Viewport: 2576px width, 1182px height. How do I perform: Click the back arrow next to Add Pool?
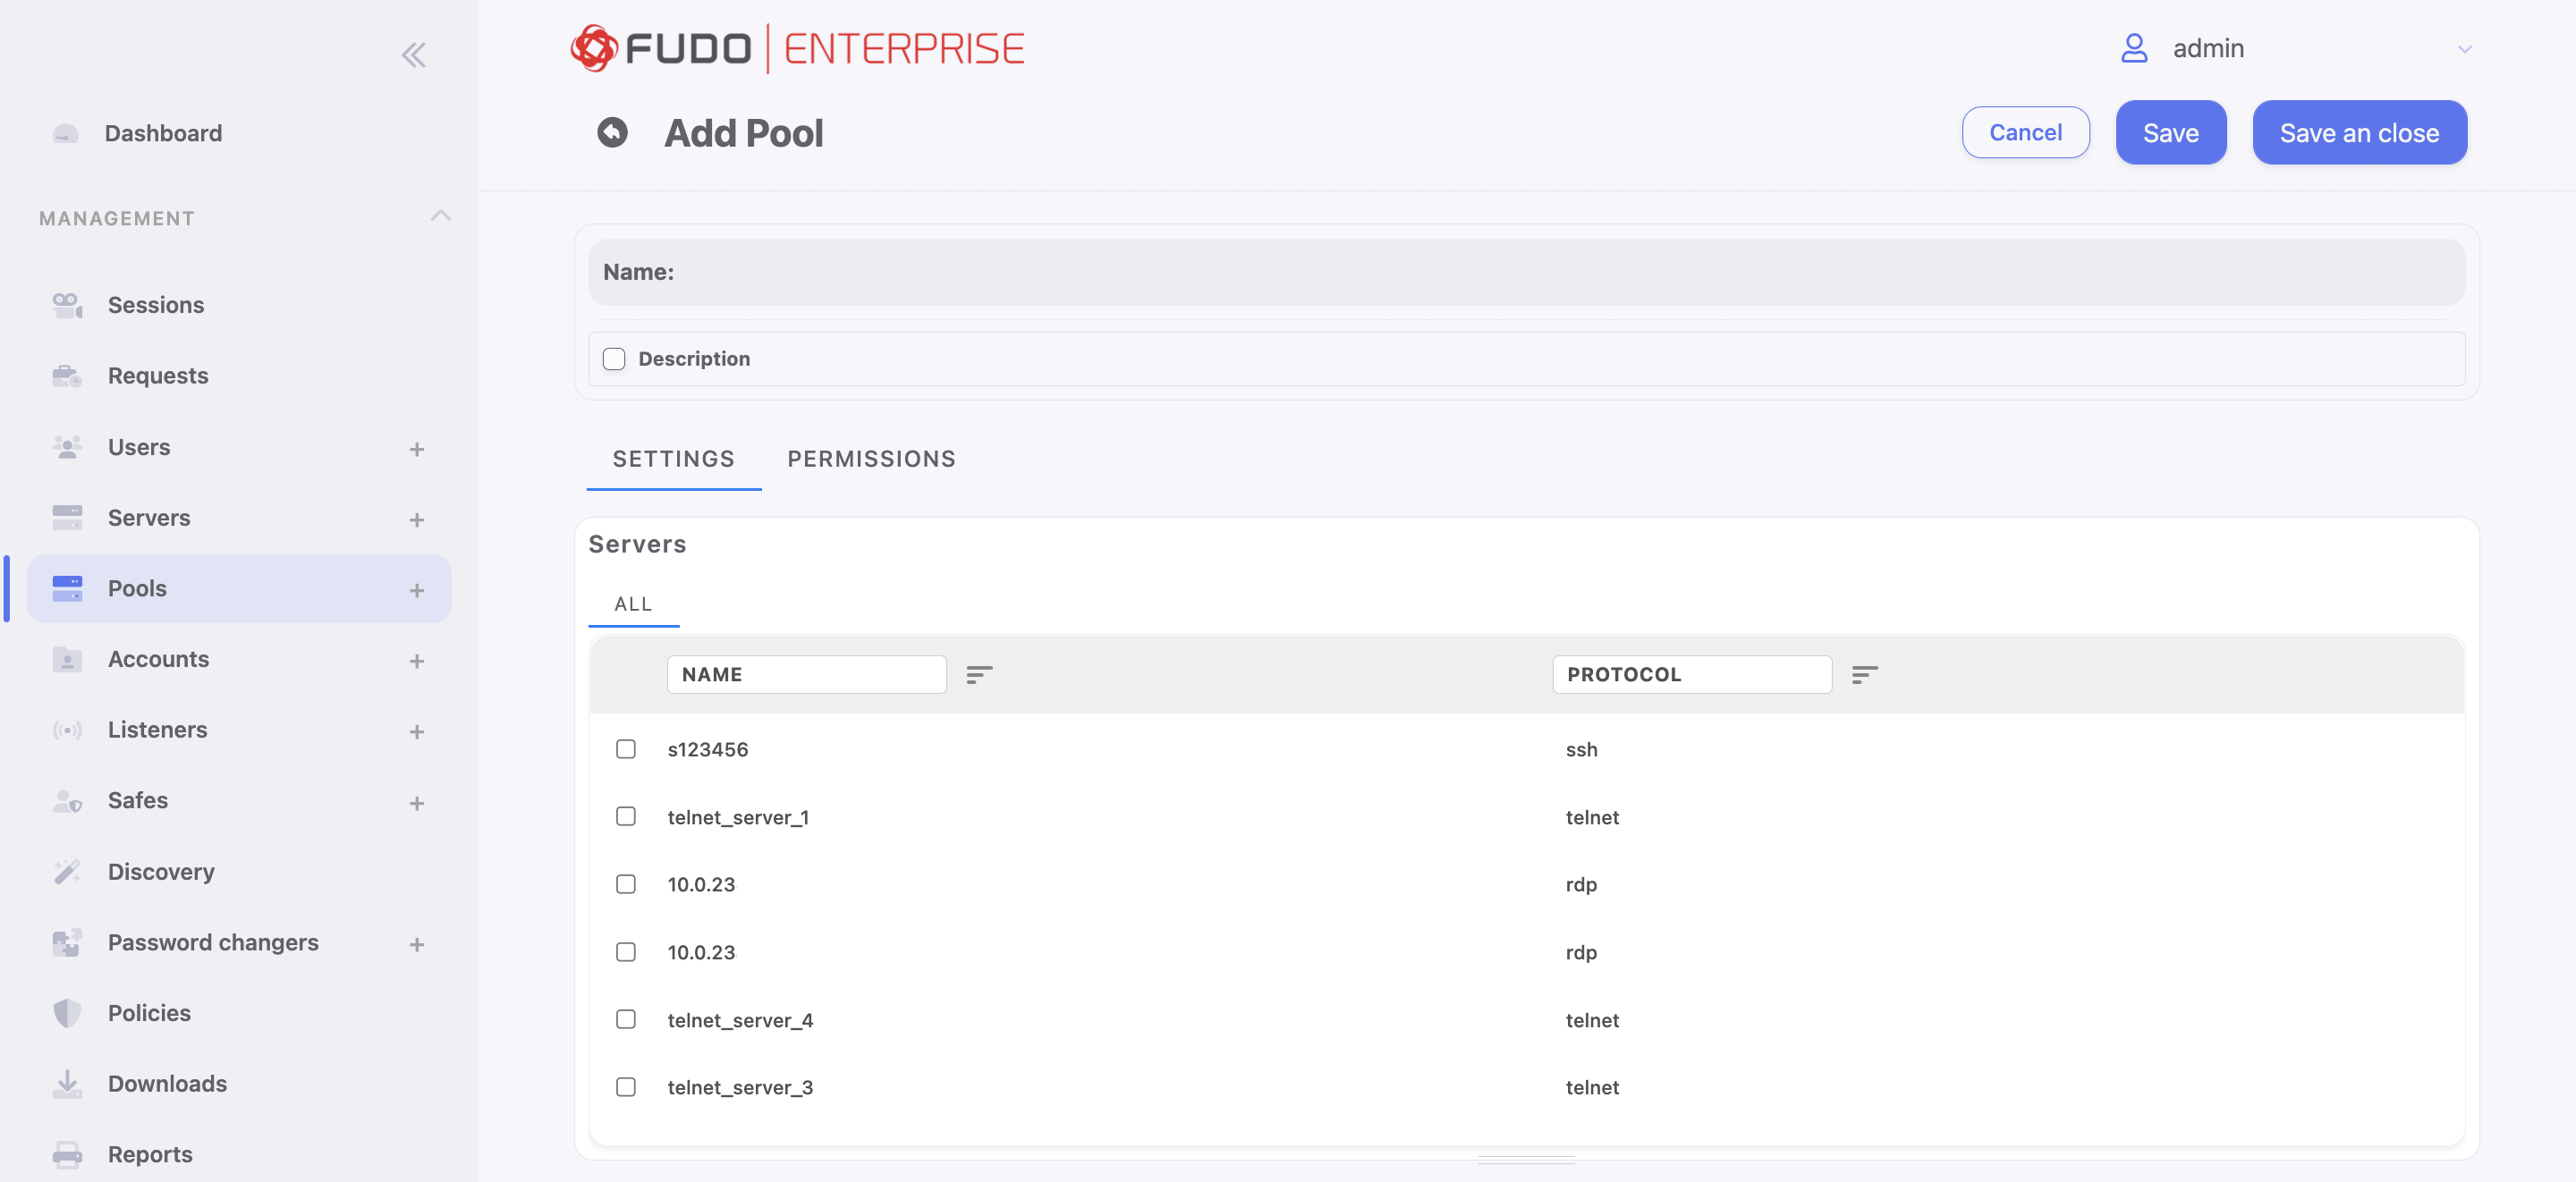pyautogui.click(x=612, y=131)
